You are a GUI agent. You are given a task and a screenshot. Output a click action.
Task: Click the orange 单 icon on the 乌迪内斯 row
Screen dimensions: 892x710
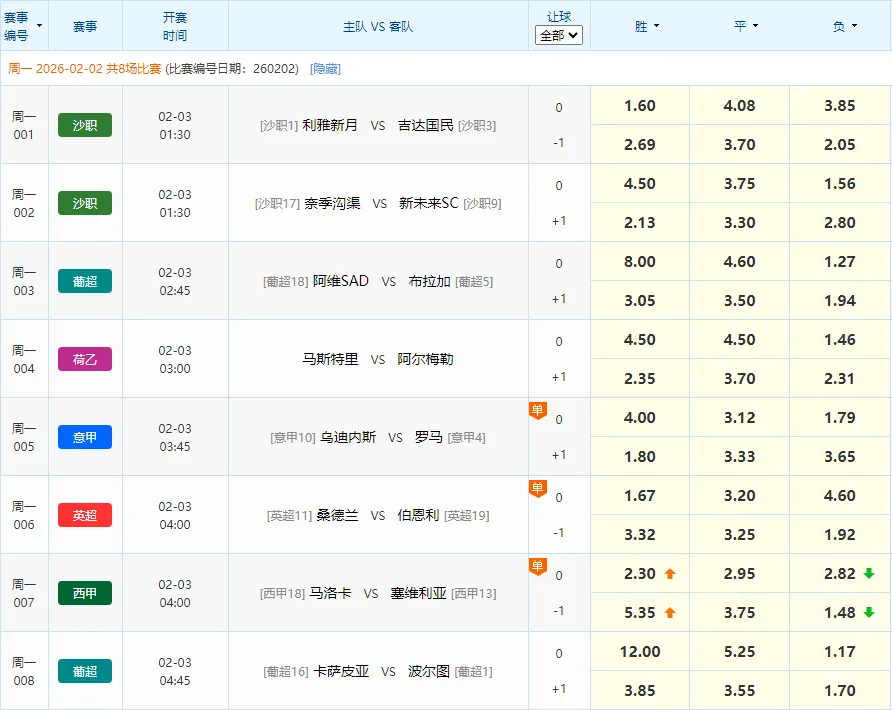click(538, 408)
